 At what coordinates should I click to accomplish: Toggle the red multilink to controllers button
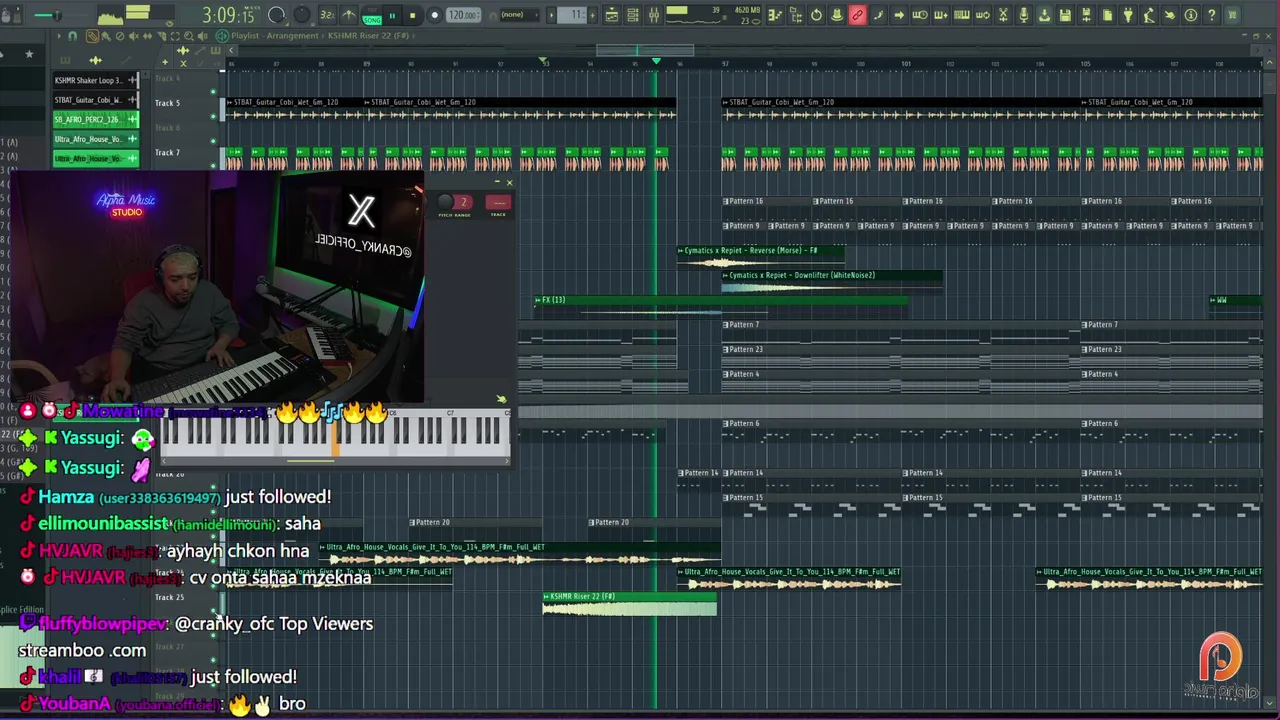tap(857, 15)
